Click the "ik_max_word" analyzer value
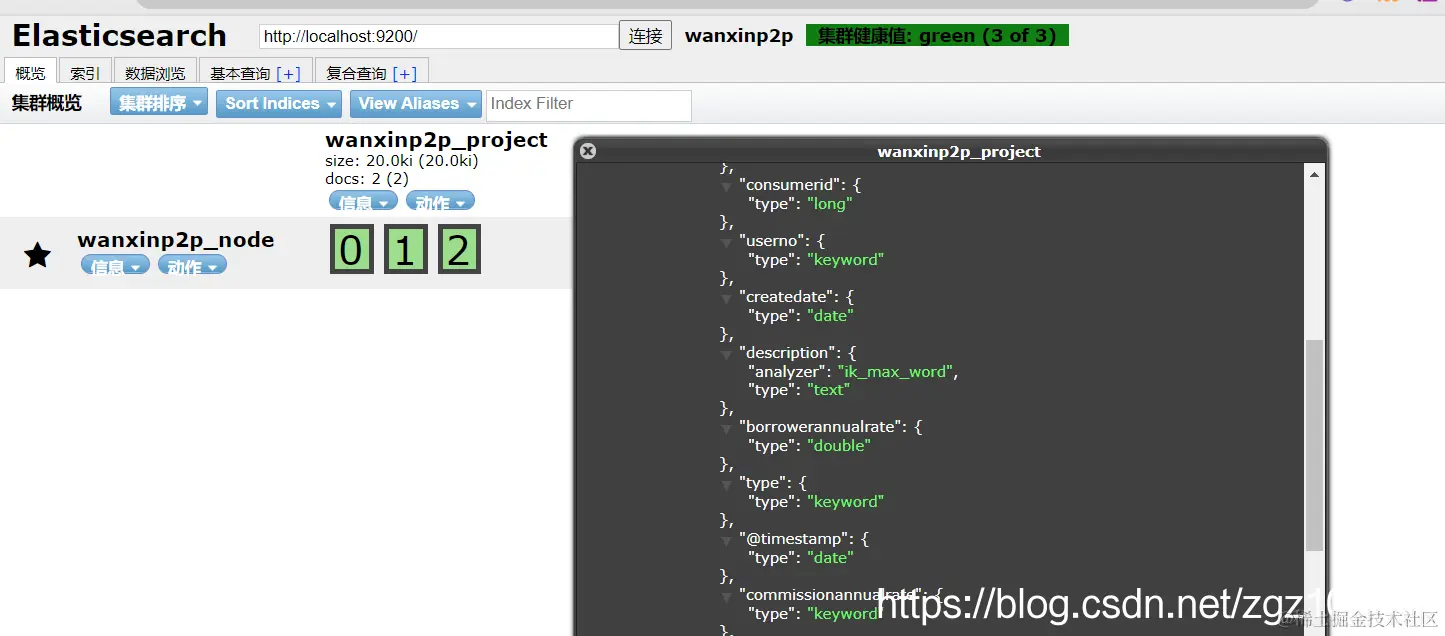Image resolution: width=1445 pixels, height=636 pixels. click(897, 372)
